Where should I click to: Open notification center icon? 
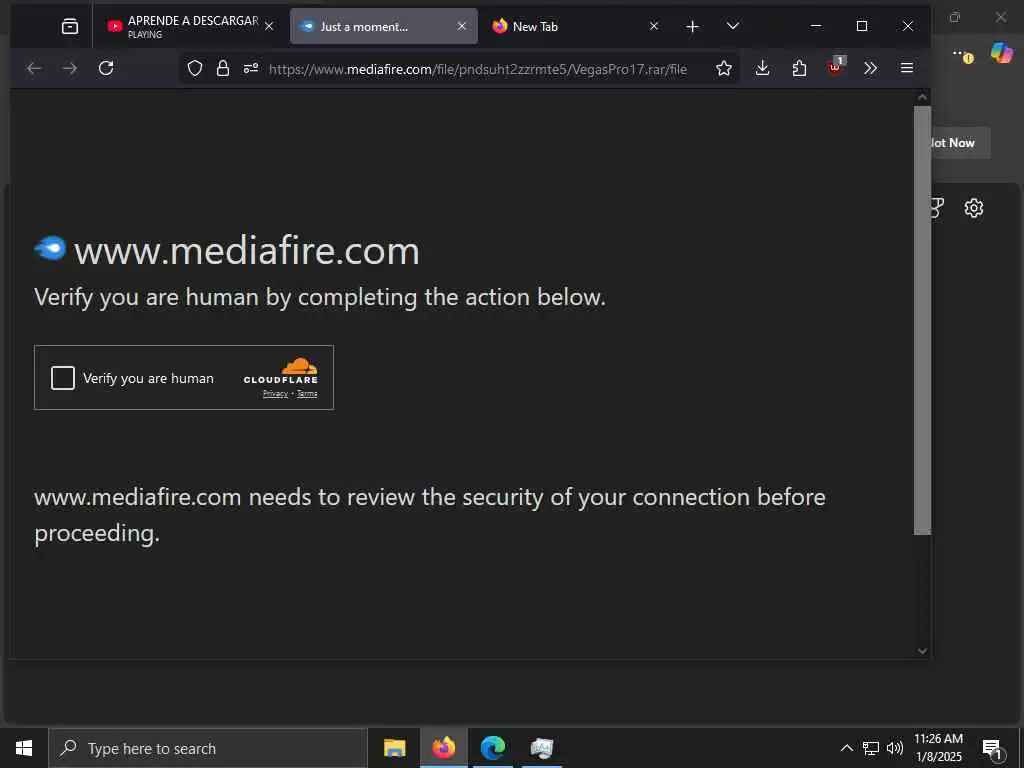pyautogui.click(x=992, y=749)
